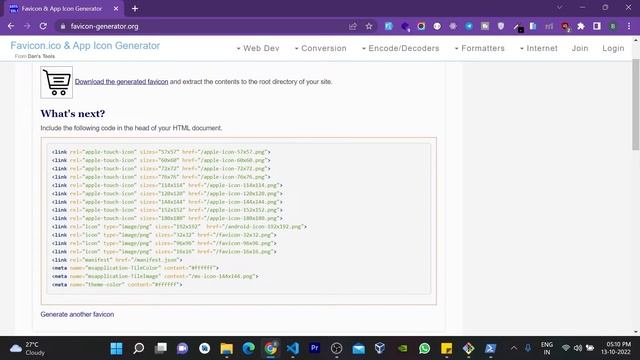Open the Join page
640x360 pixels.
(580, 48)
